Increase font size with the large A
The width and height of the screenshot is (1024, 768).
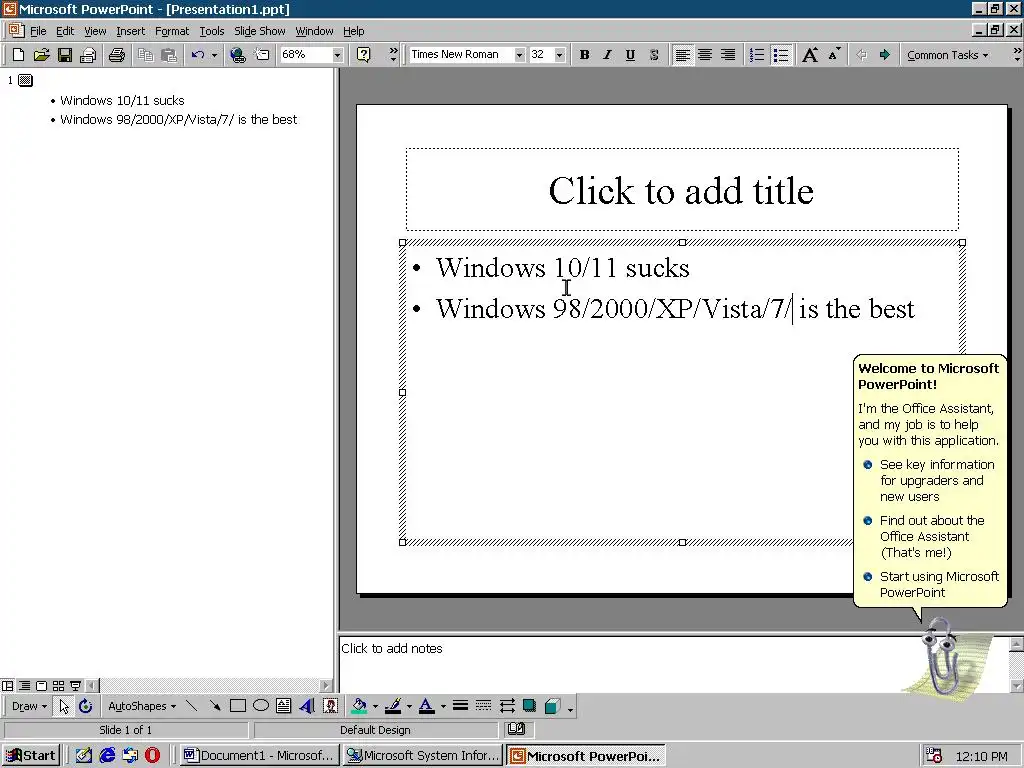pos(810,55)
